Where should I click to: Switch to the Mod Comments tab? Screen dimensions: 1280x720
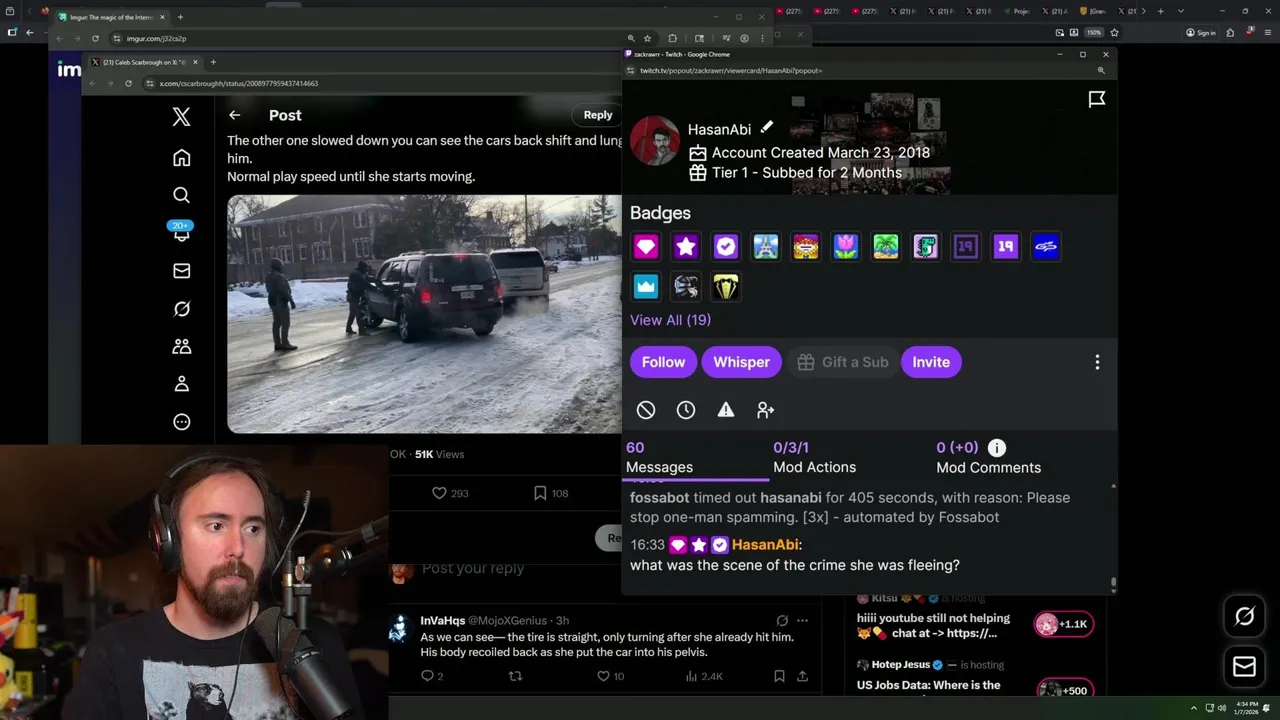point(988,458)
